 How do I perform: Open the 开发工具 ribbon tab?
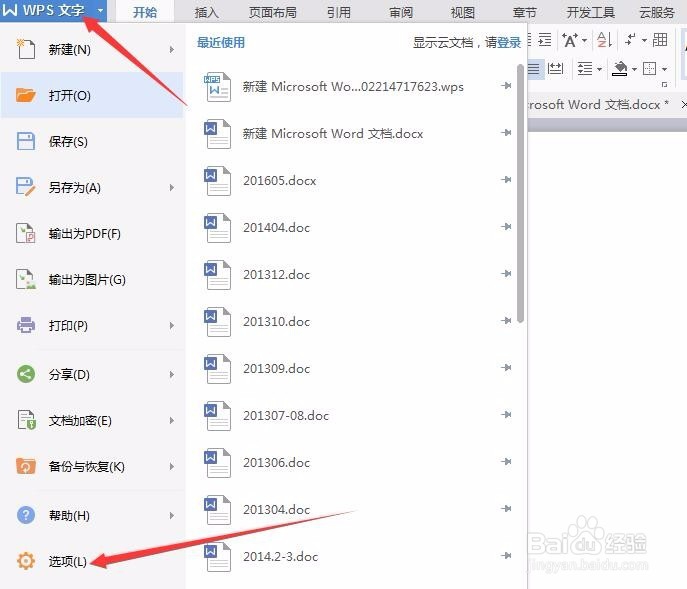[591, 12]
